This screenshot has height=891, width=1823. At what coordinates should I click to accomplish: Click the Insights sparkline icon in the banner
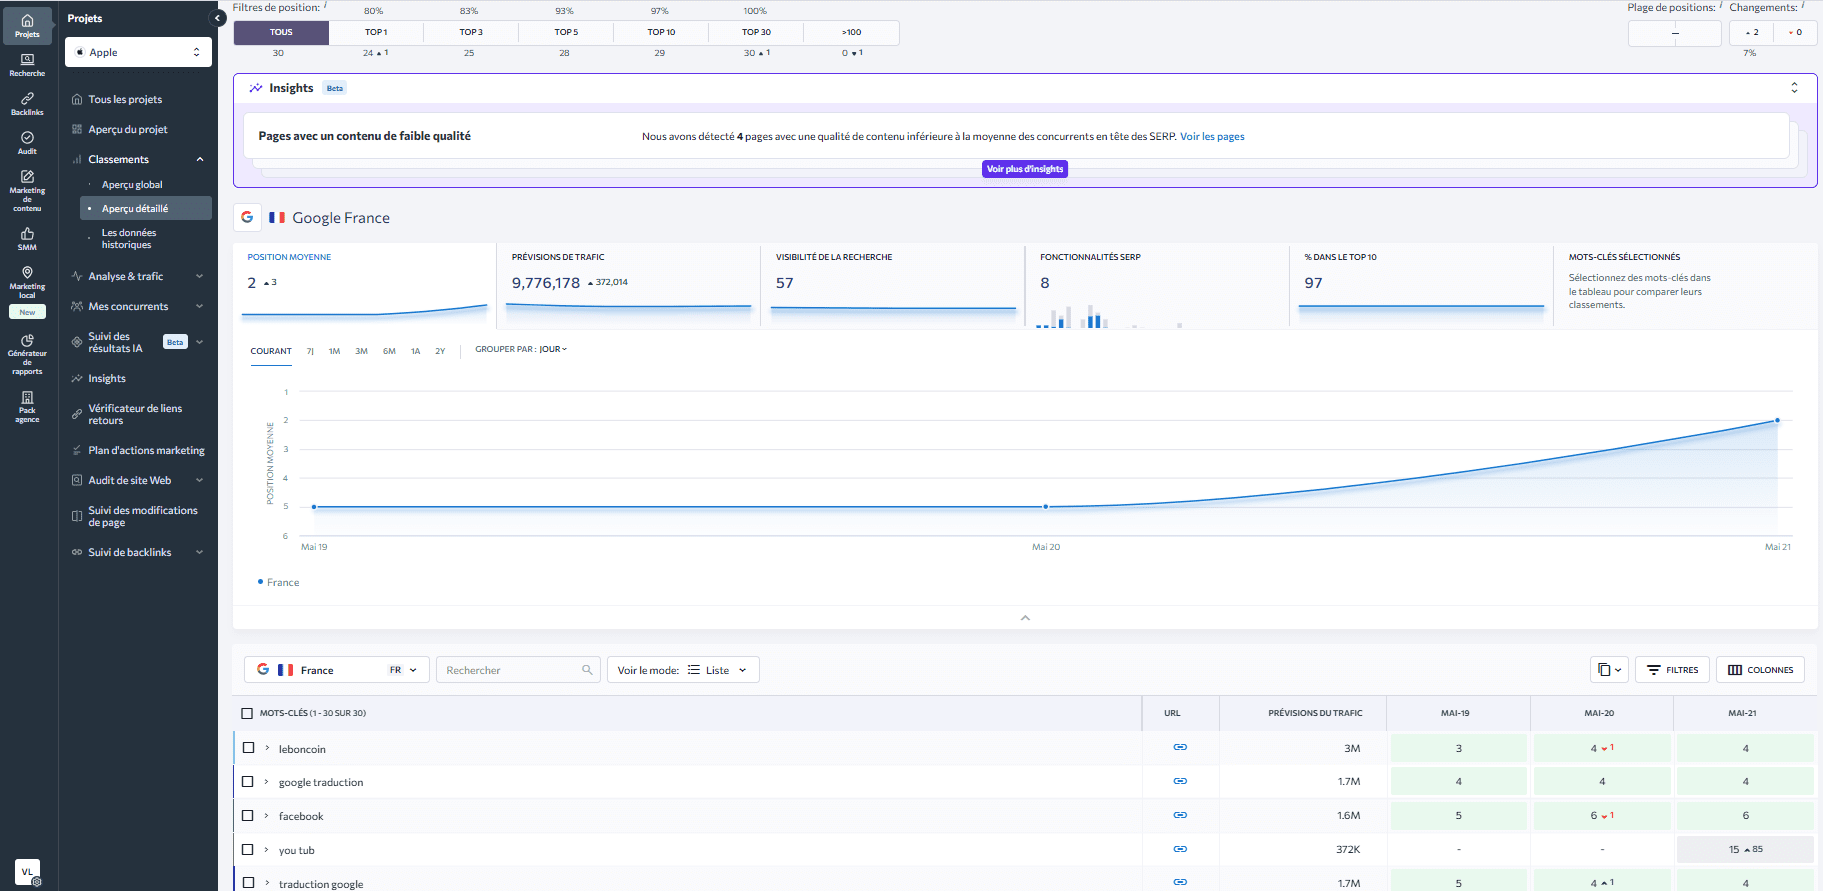[256, 88]
